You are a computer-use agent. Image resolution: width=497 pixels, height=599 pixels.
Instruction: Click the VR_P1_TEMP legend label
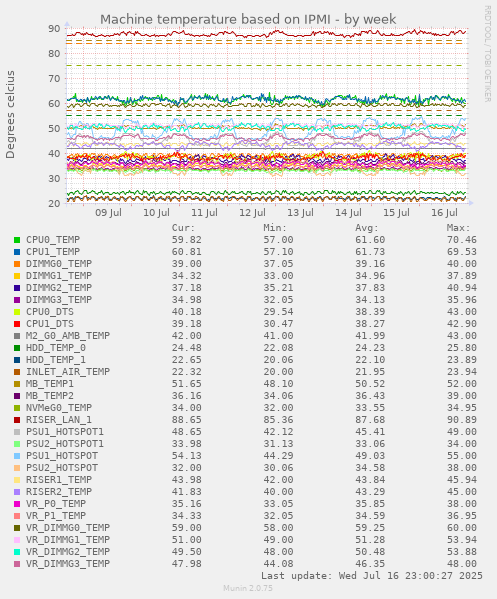point(56,516)
